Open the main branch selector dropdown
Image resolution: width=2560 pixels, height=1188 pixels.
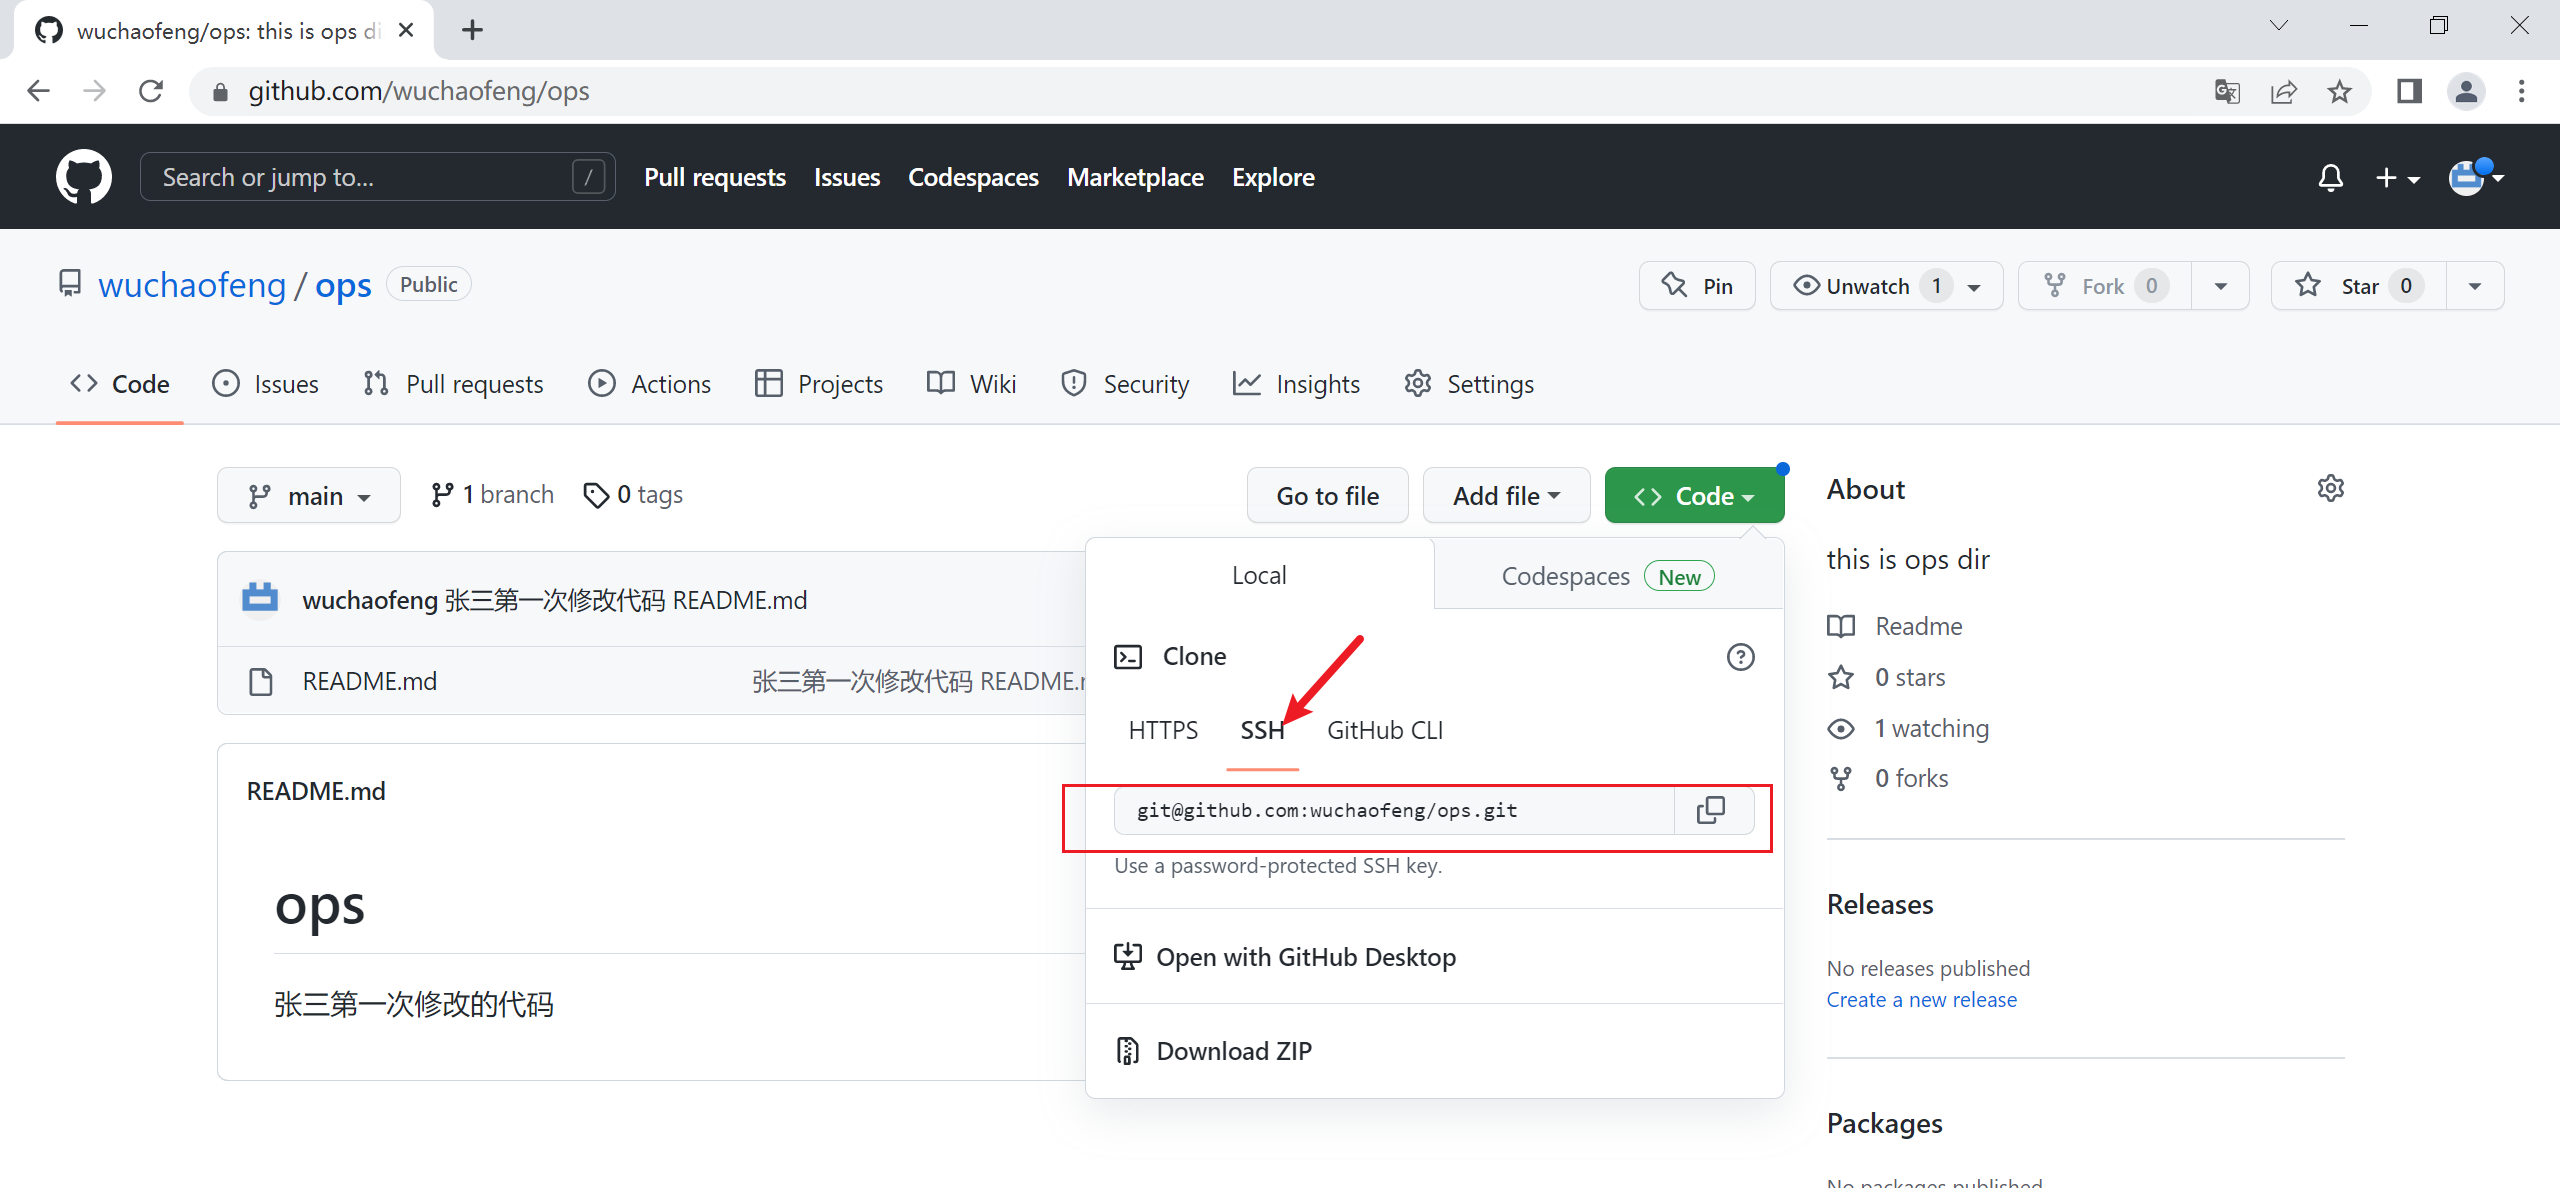pyautogui.click(x=309, y=495)
